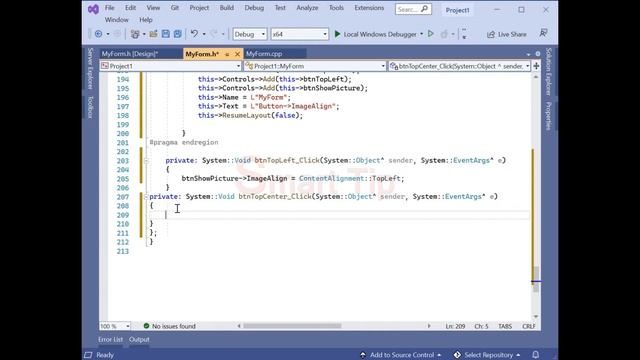Click the Hot Reload flame icon
640x360 pixels.
click(x=444, y=34)
